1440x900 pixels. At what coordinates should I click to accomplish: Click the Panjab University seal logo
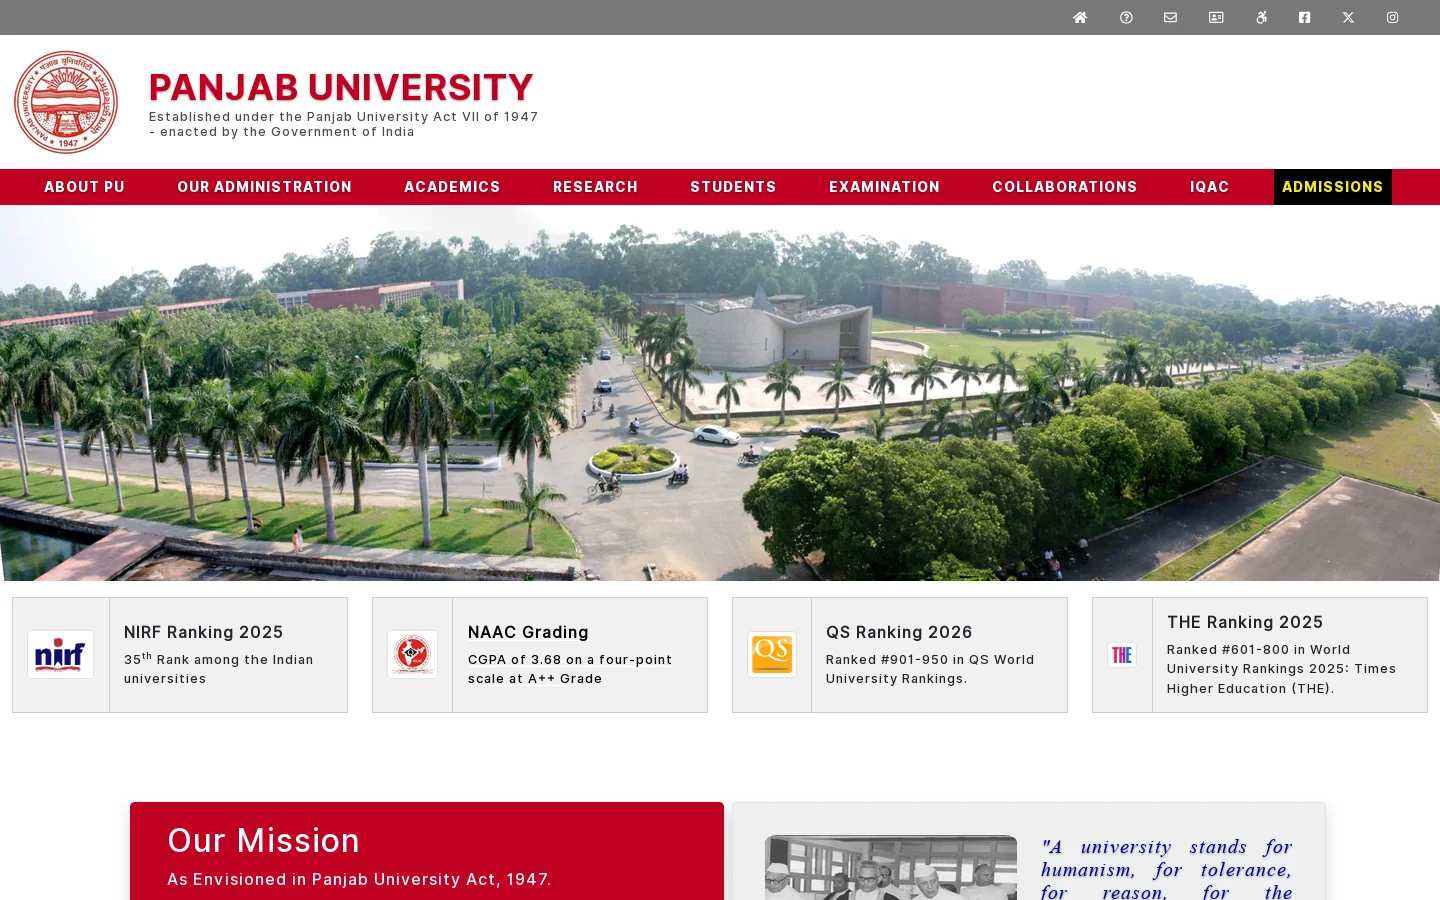(66, 102)
